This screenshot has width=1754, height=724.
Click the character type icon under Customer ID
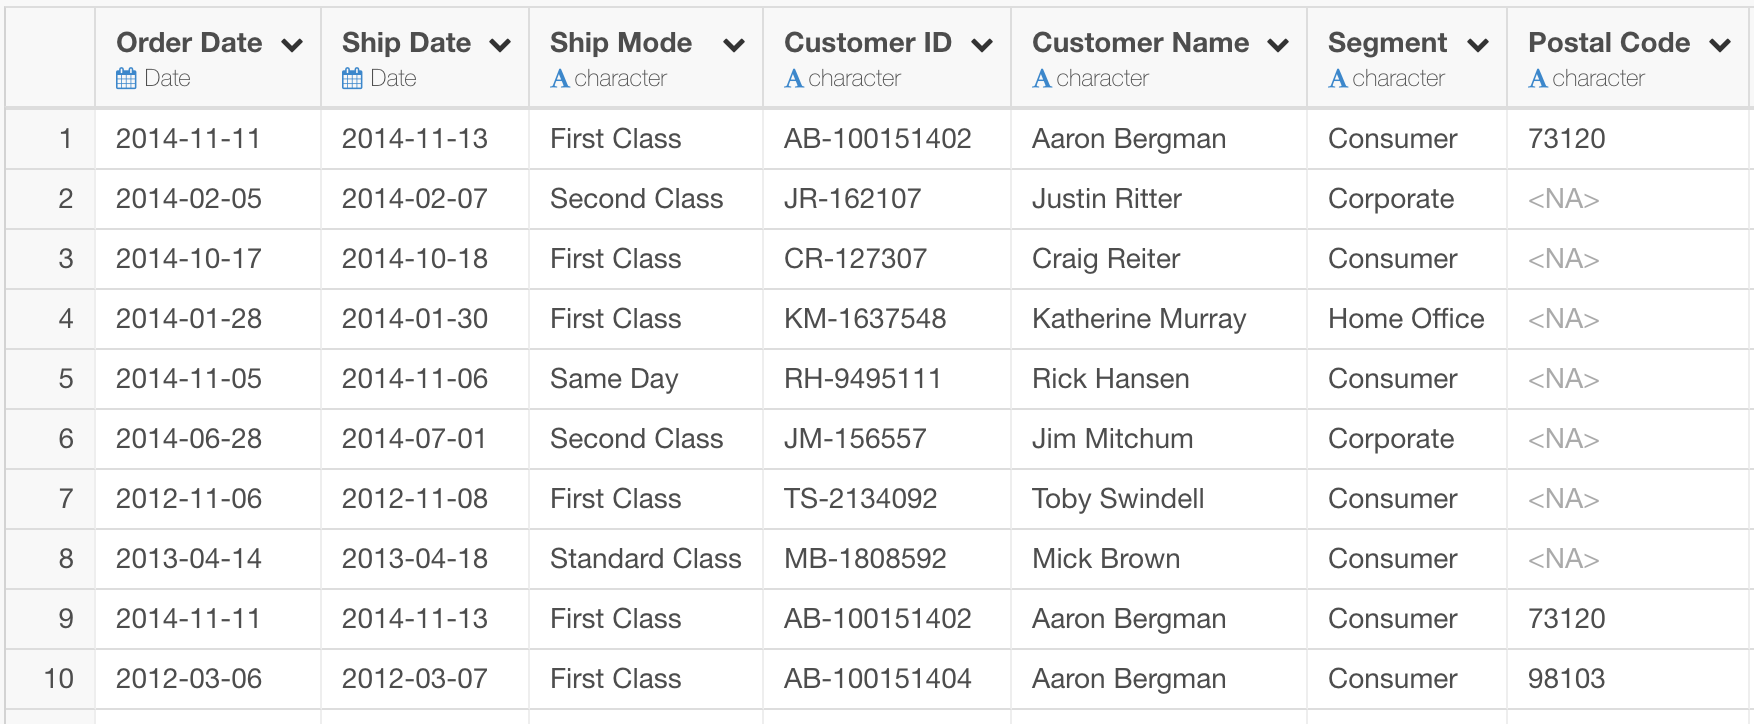click(x=794, y=79)
